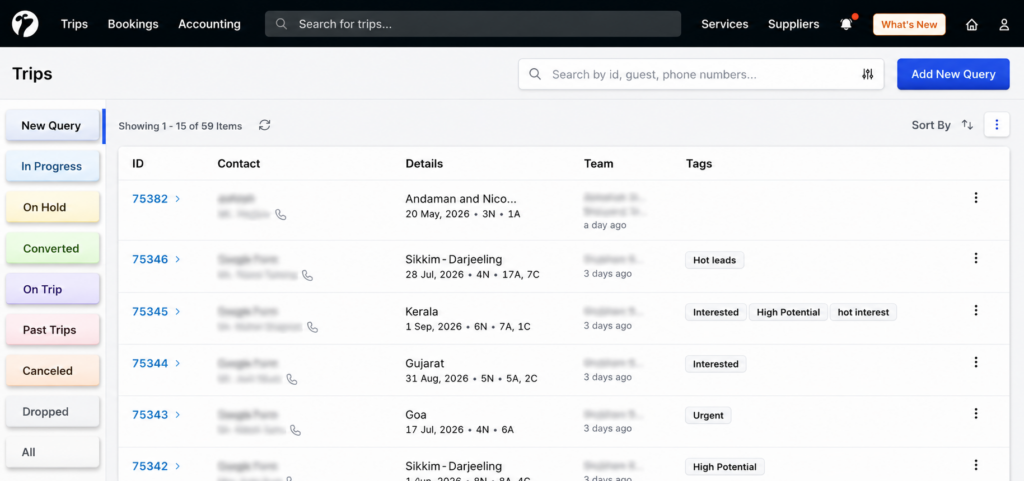1024x481 pixels.
Task: Switch to Converted tab
Action: (x=52, y=249)
